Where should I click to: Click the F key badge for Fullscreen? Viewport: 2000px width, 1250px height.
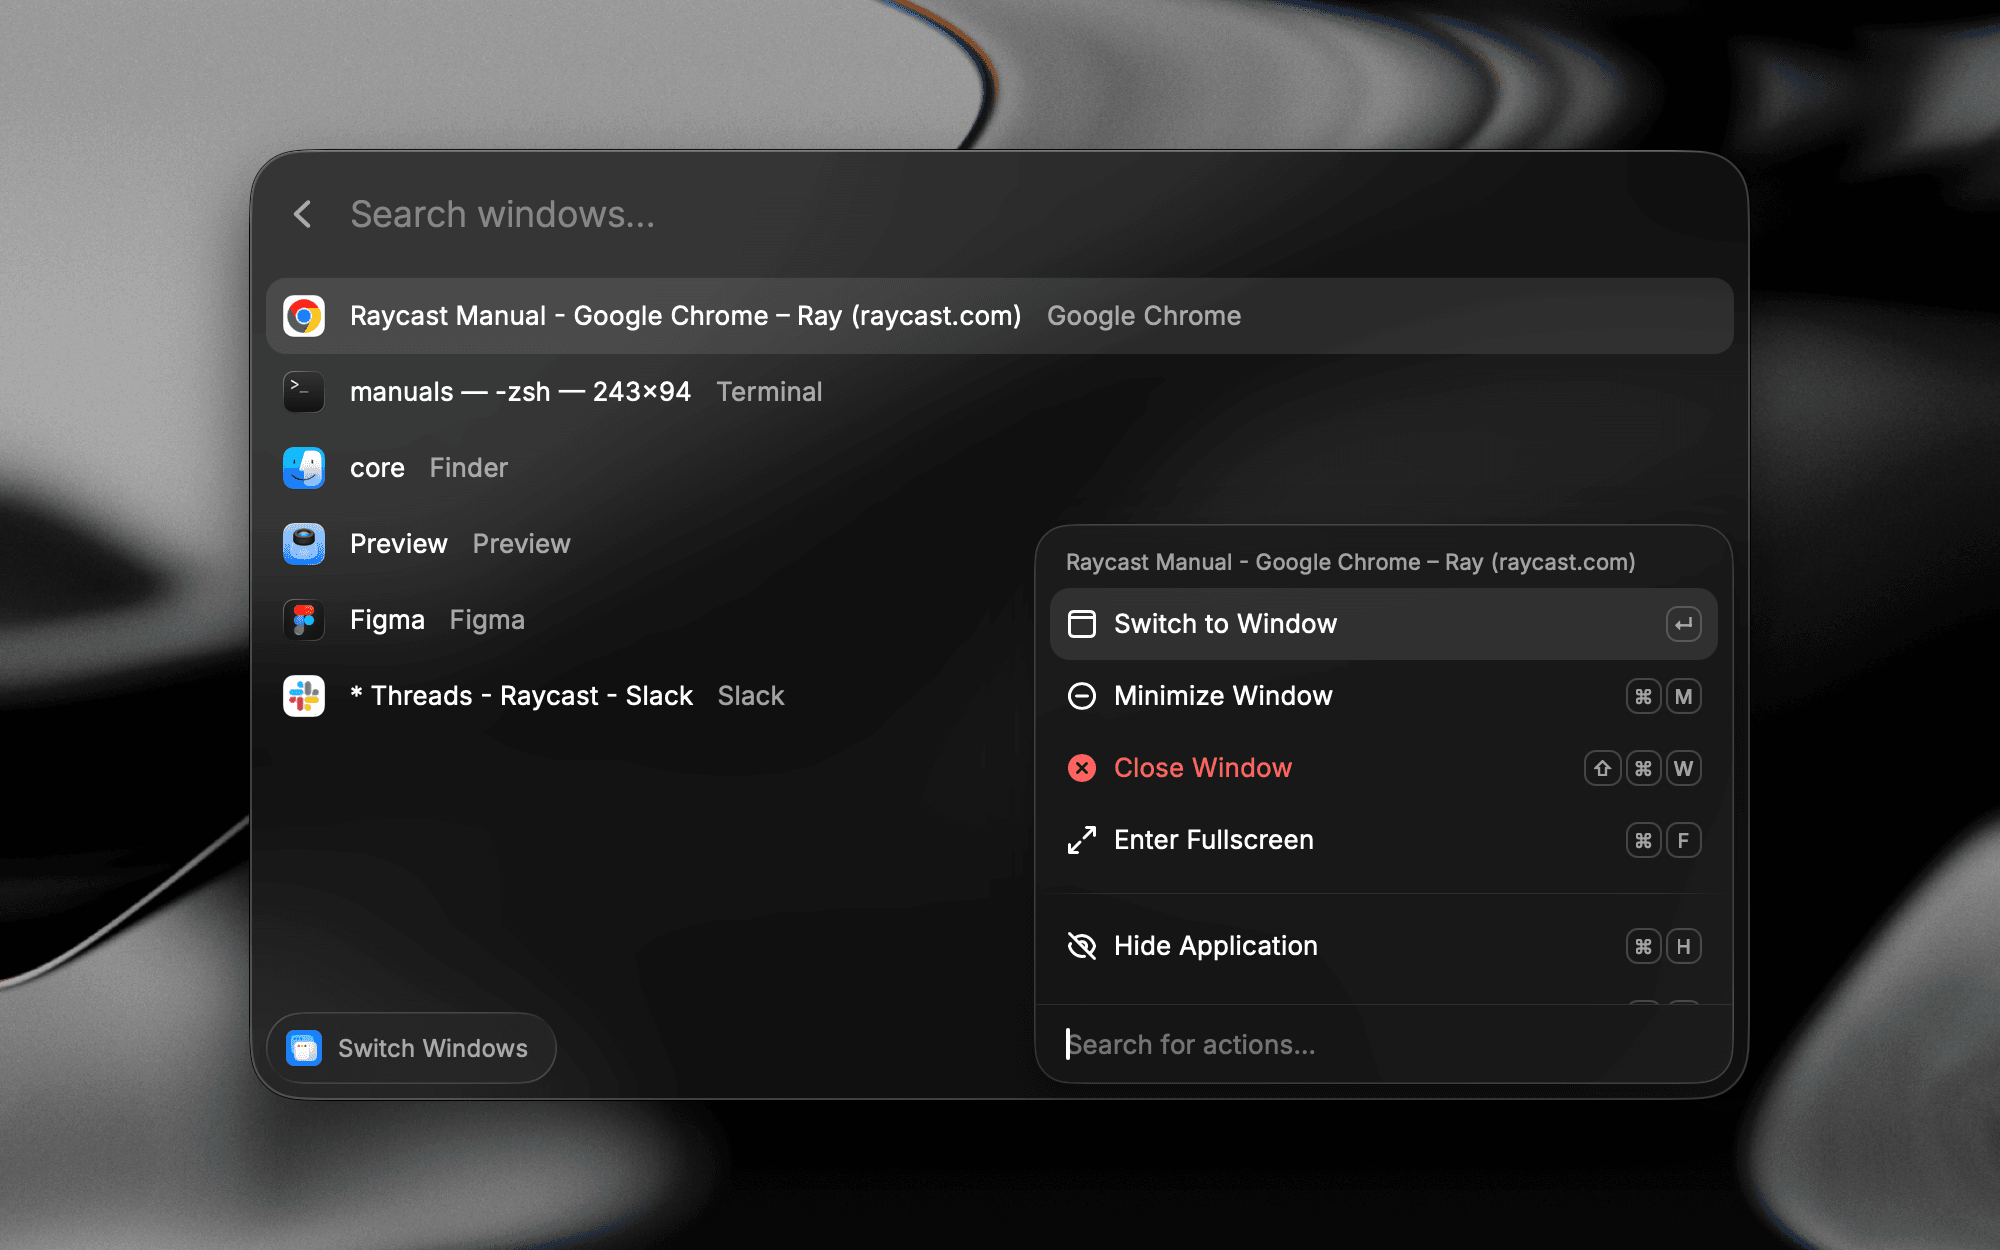[1684, 840]
